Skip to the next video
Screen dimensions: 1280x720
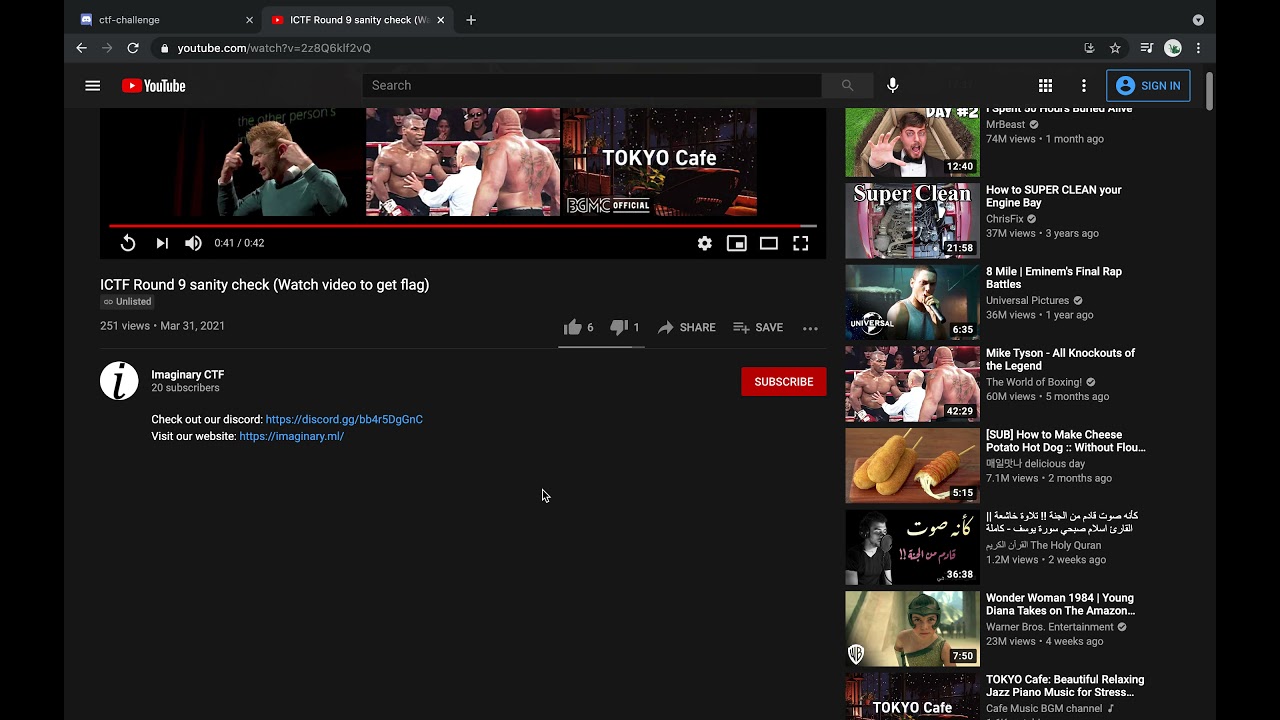pyautogui.click(x=162, y=243)
